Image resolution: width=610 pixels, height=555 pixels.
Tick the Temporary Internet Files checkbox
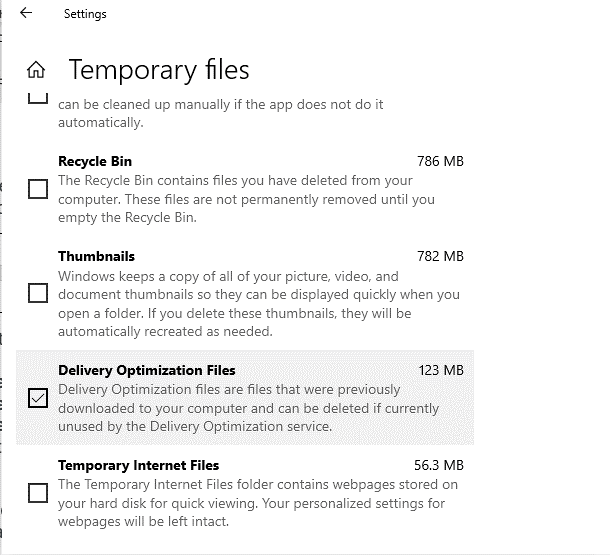pos(38,493)
